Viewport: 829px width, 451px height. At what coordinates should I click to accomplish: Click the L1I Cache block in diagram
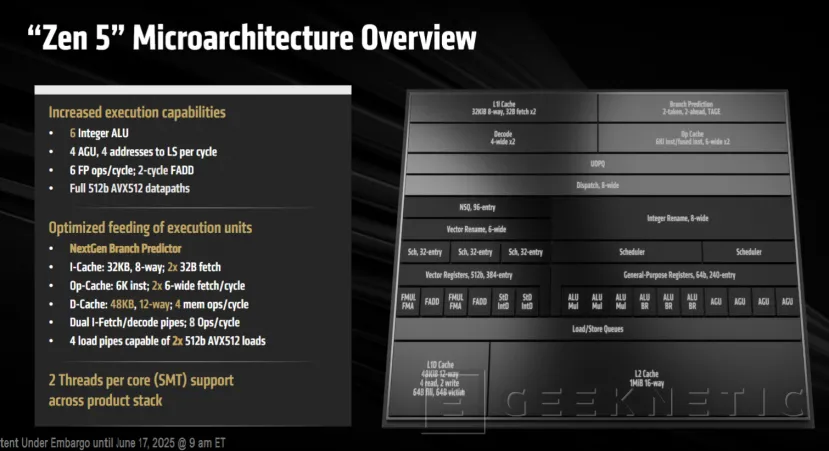pyautogui.click(x=501, y=108)
